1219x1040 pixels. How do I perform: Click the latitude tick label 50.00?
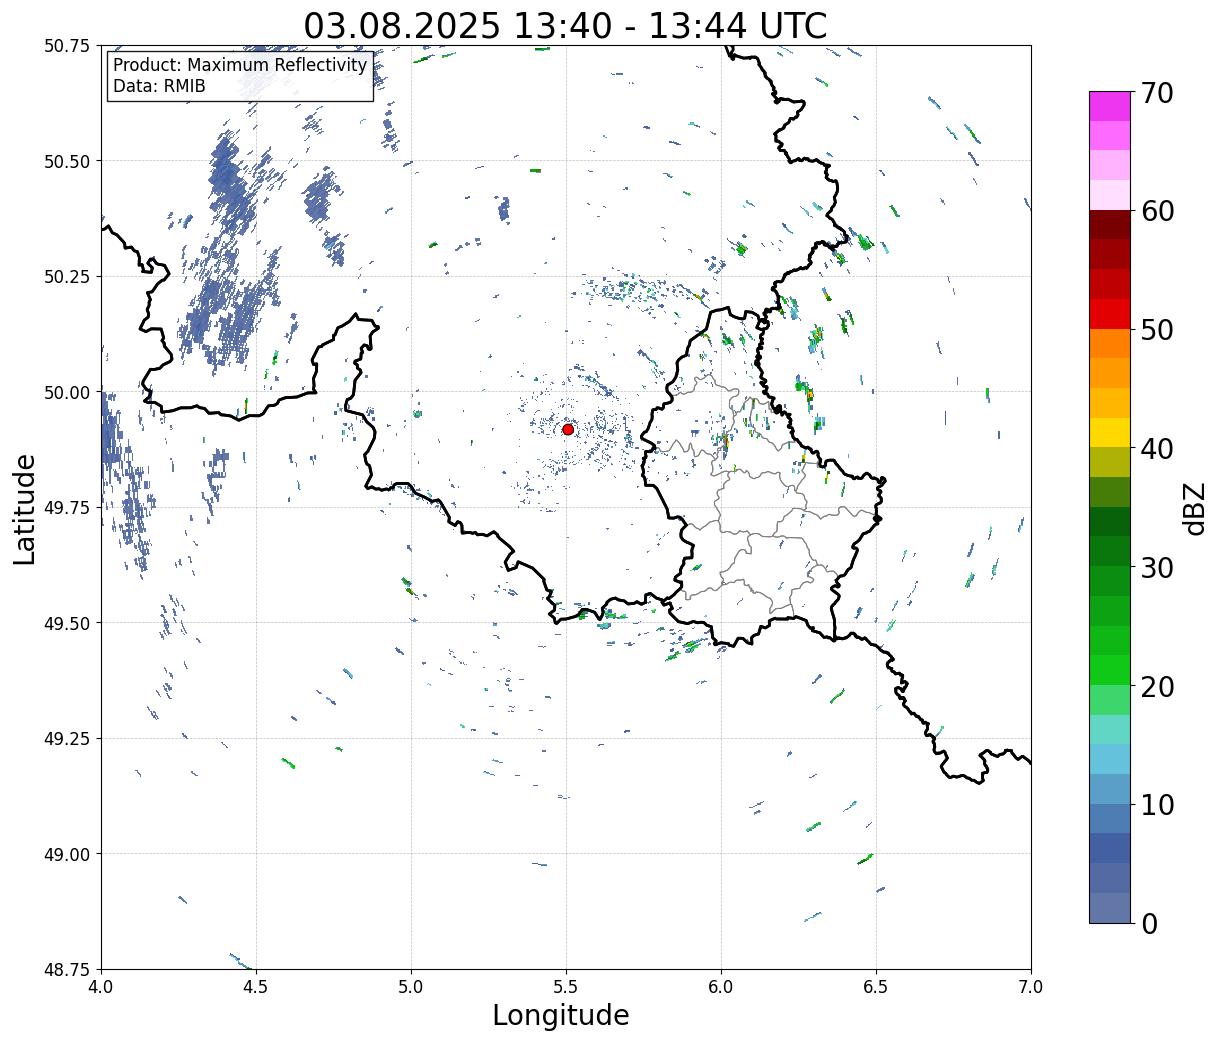67,392
